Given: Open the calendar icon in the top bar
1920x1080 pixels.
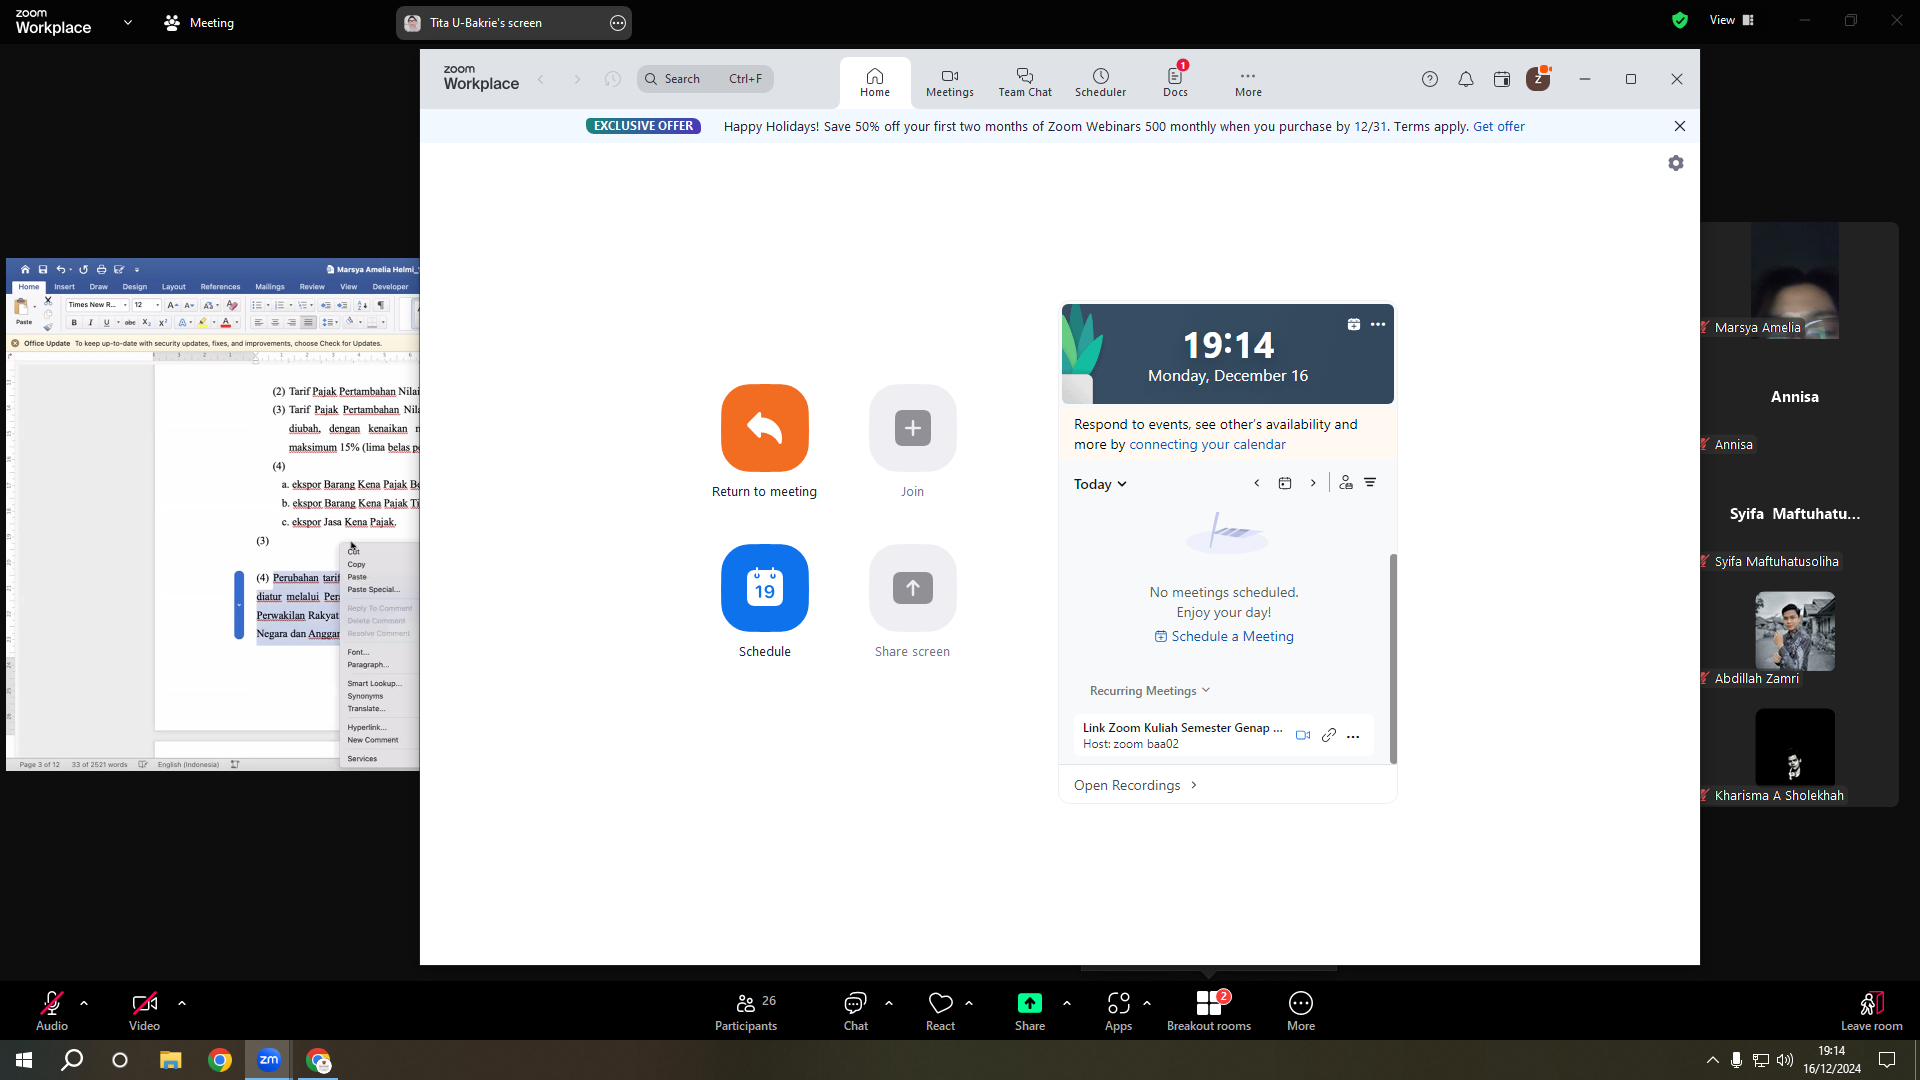Looking at the screenshot, I should coord(1502,79).
